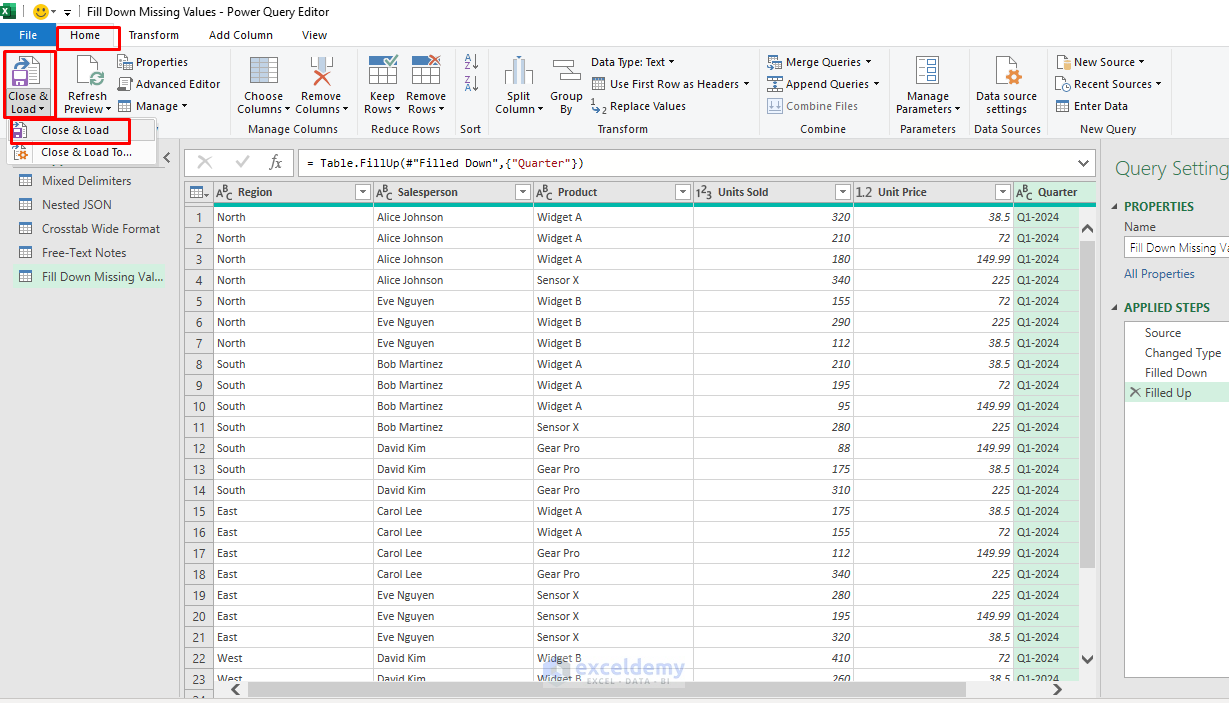
Task: Click the table corner menu icon
Action: tap(198, 192)
